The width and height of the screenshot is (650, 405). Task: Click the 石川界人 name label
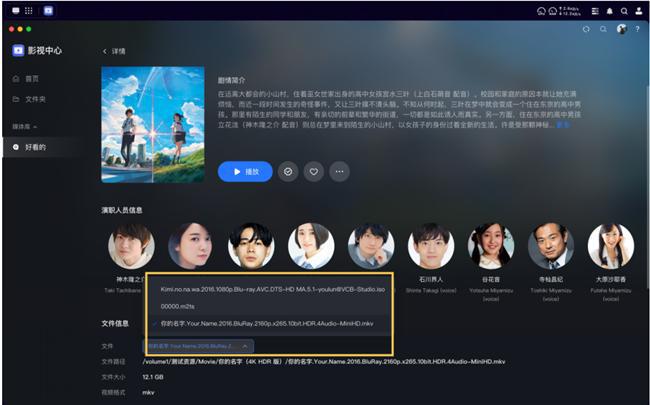pos(431,280)
